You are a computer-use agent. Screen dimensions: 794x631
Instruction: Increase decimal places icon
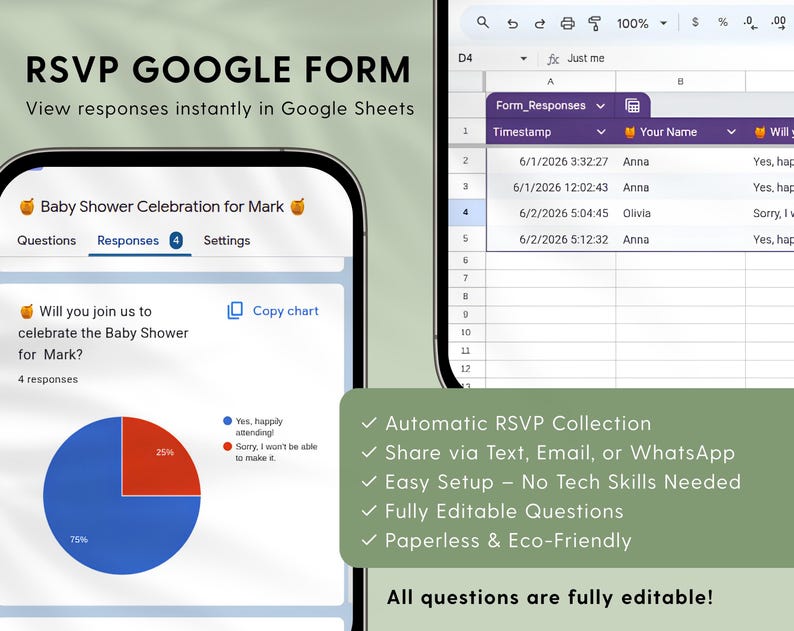coord(778,23)
